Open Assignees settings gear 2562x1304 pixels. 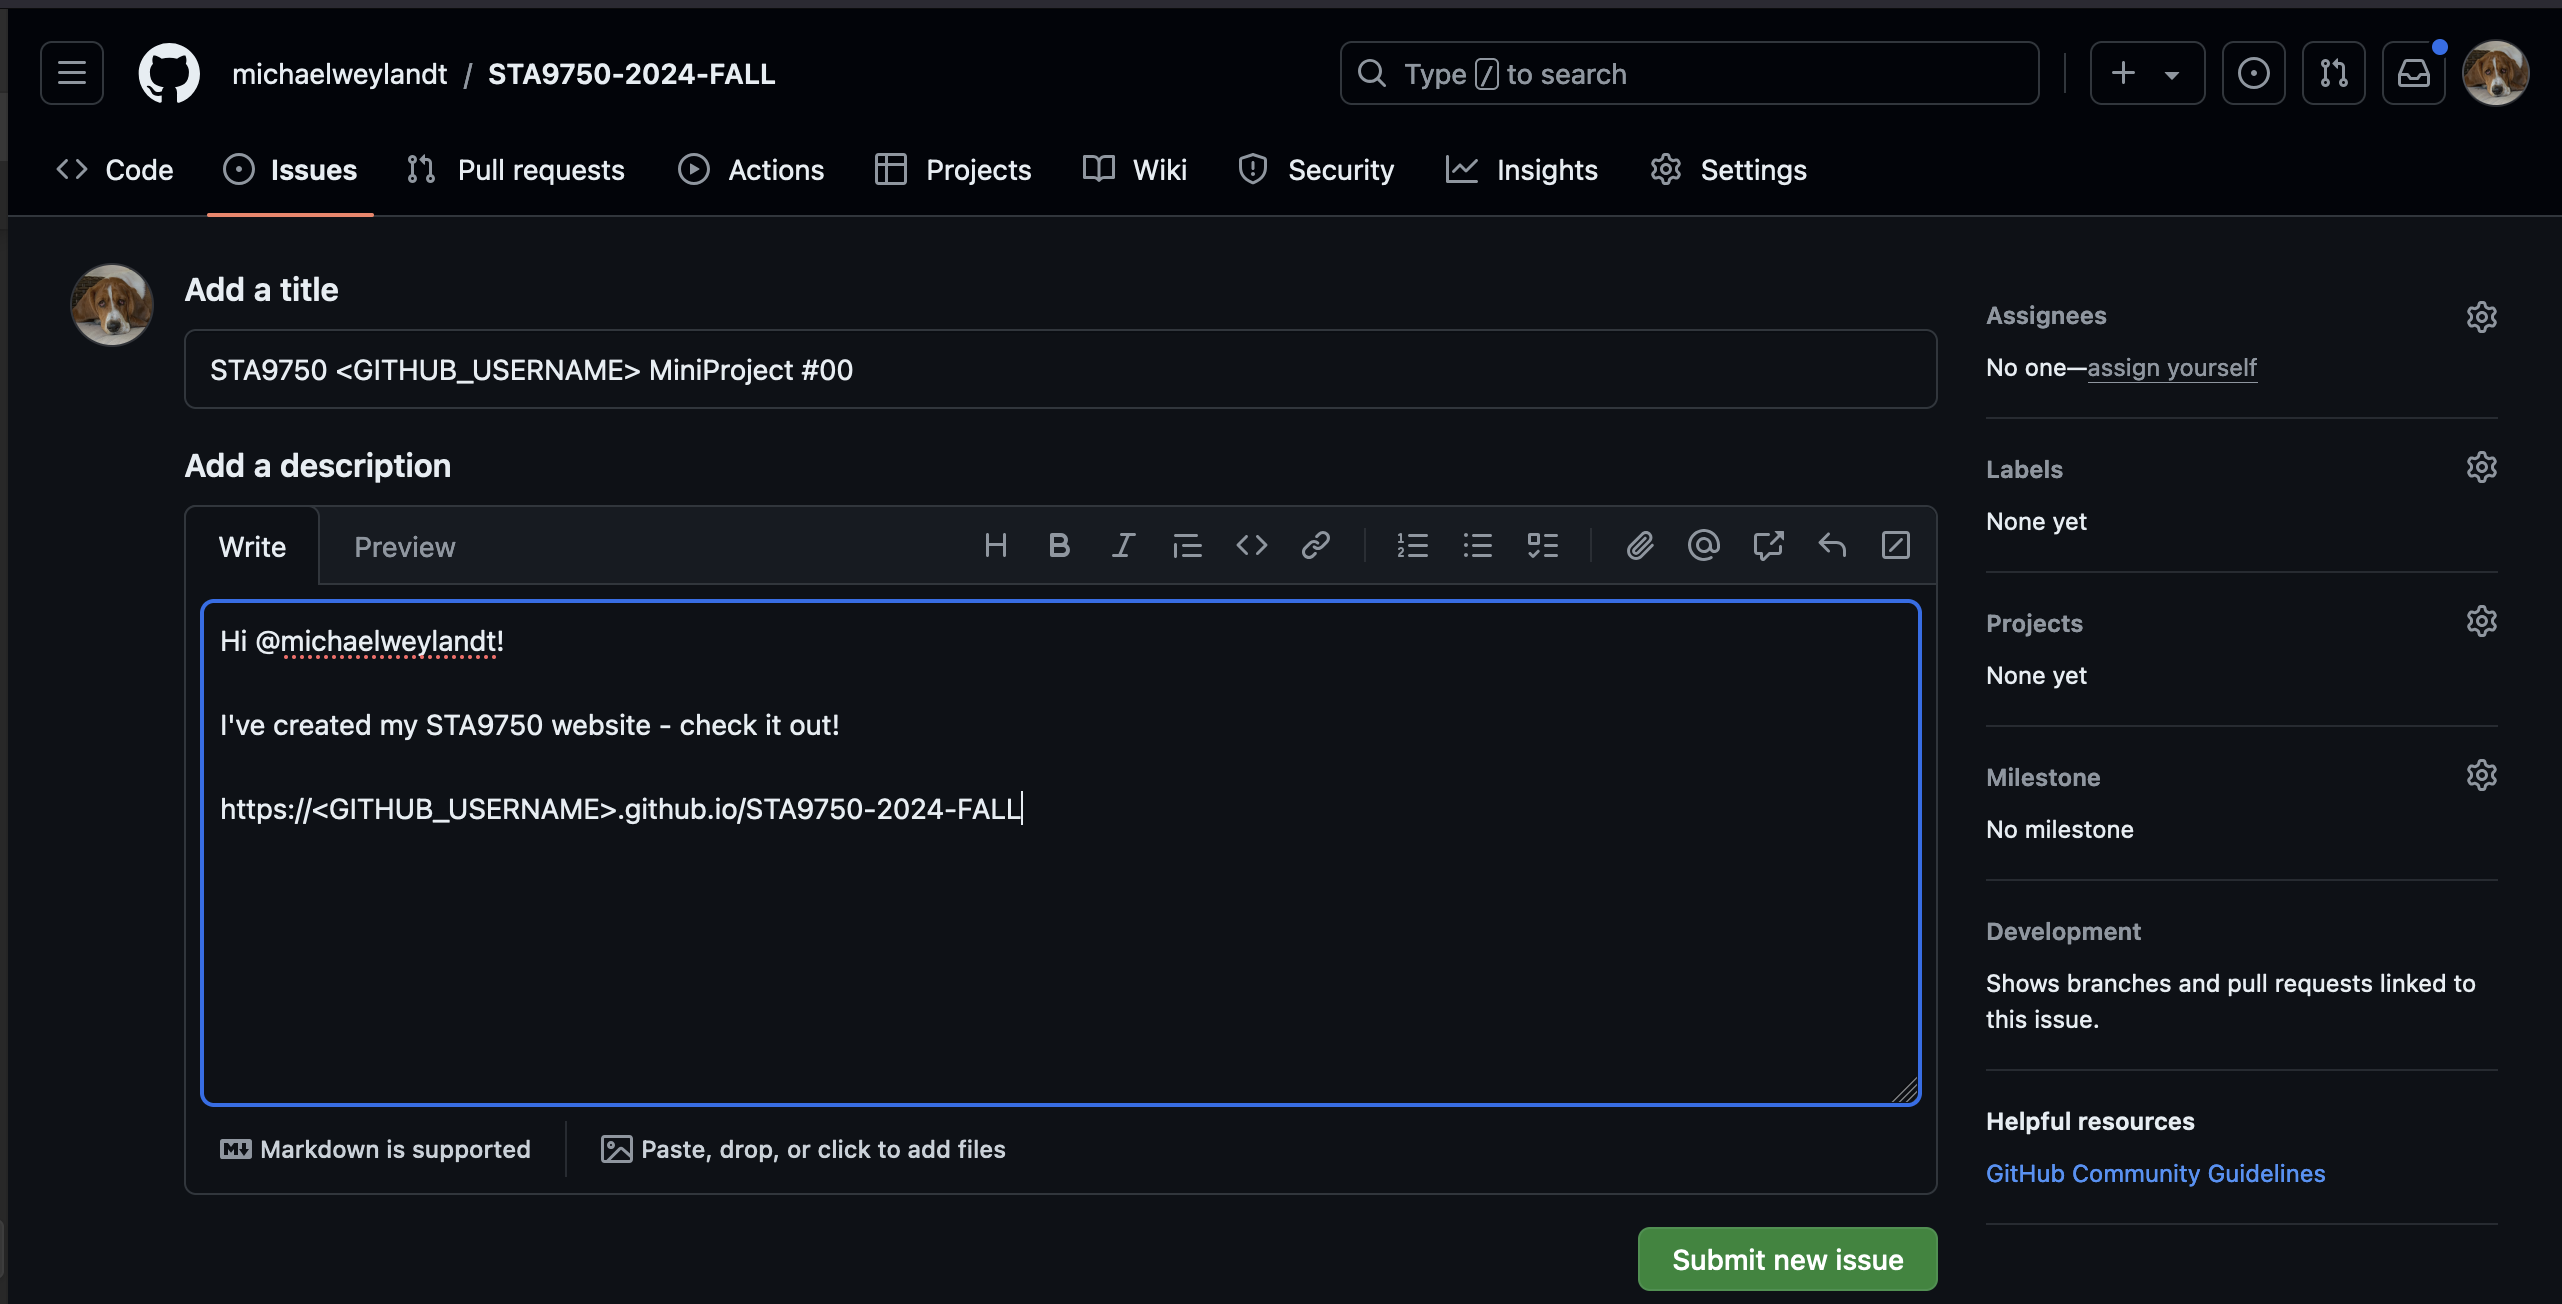2481,317
